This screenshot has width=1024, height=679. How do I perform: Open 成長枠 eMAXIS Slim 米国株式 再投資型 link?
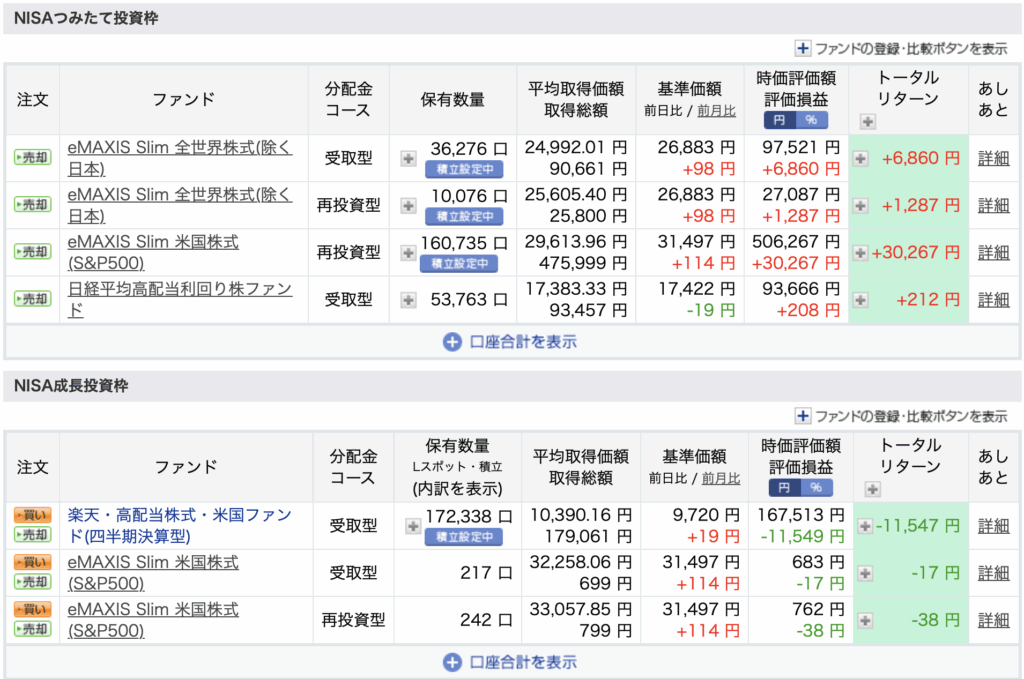click(x=153, y=620)
